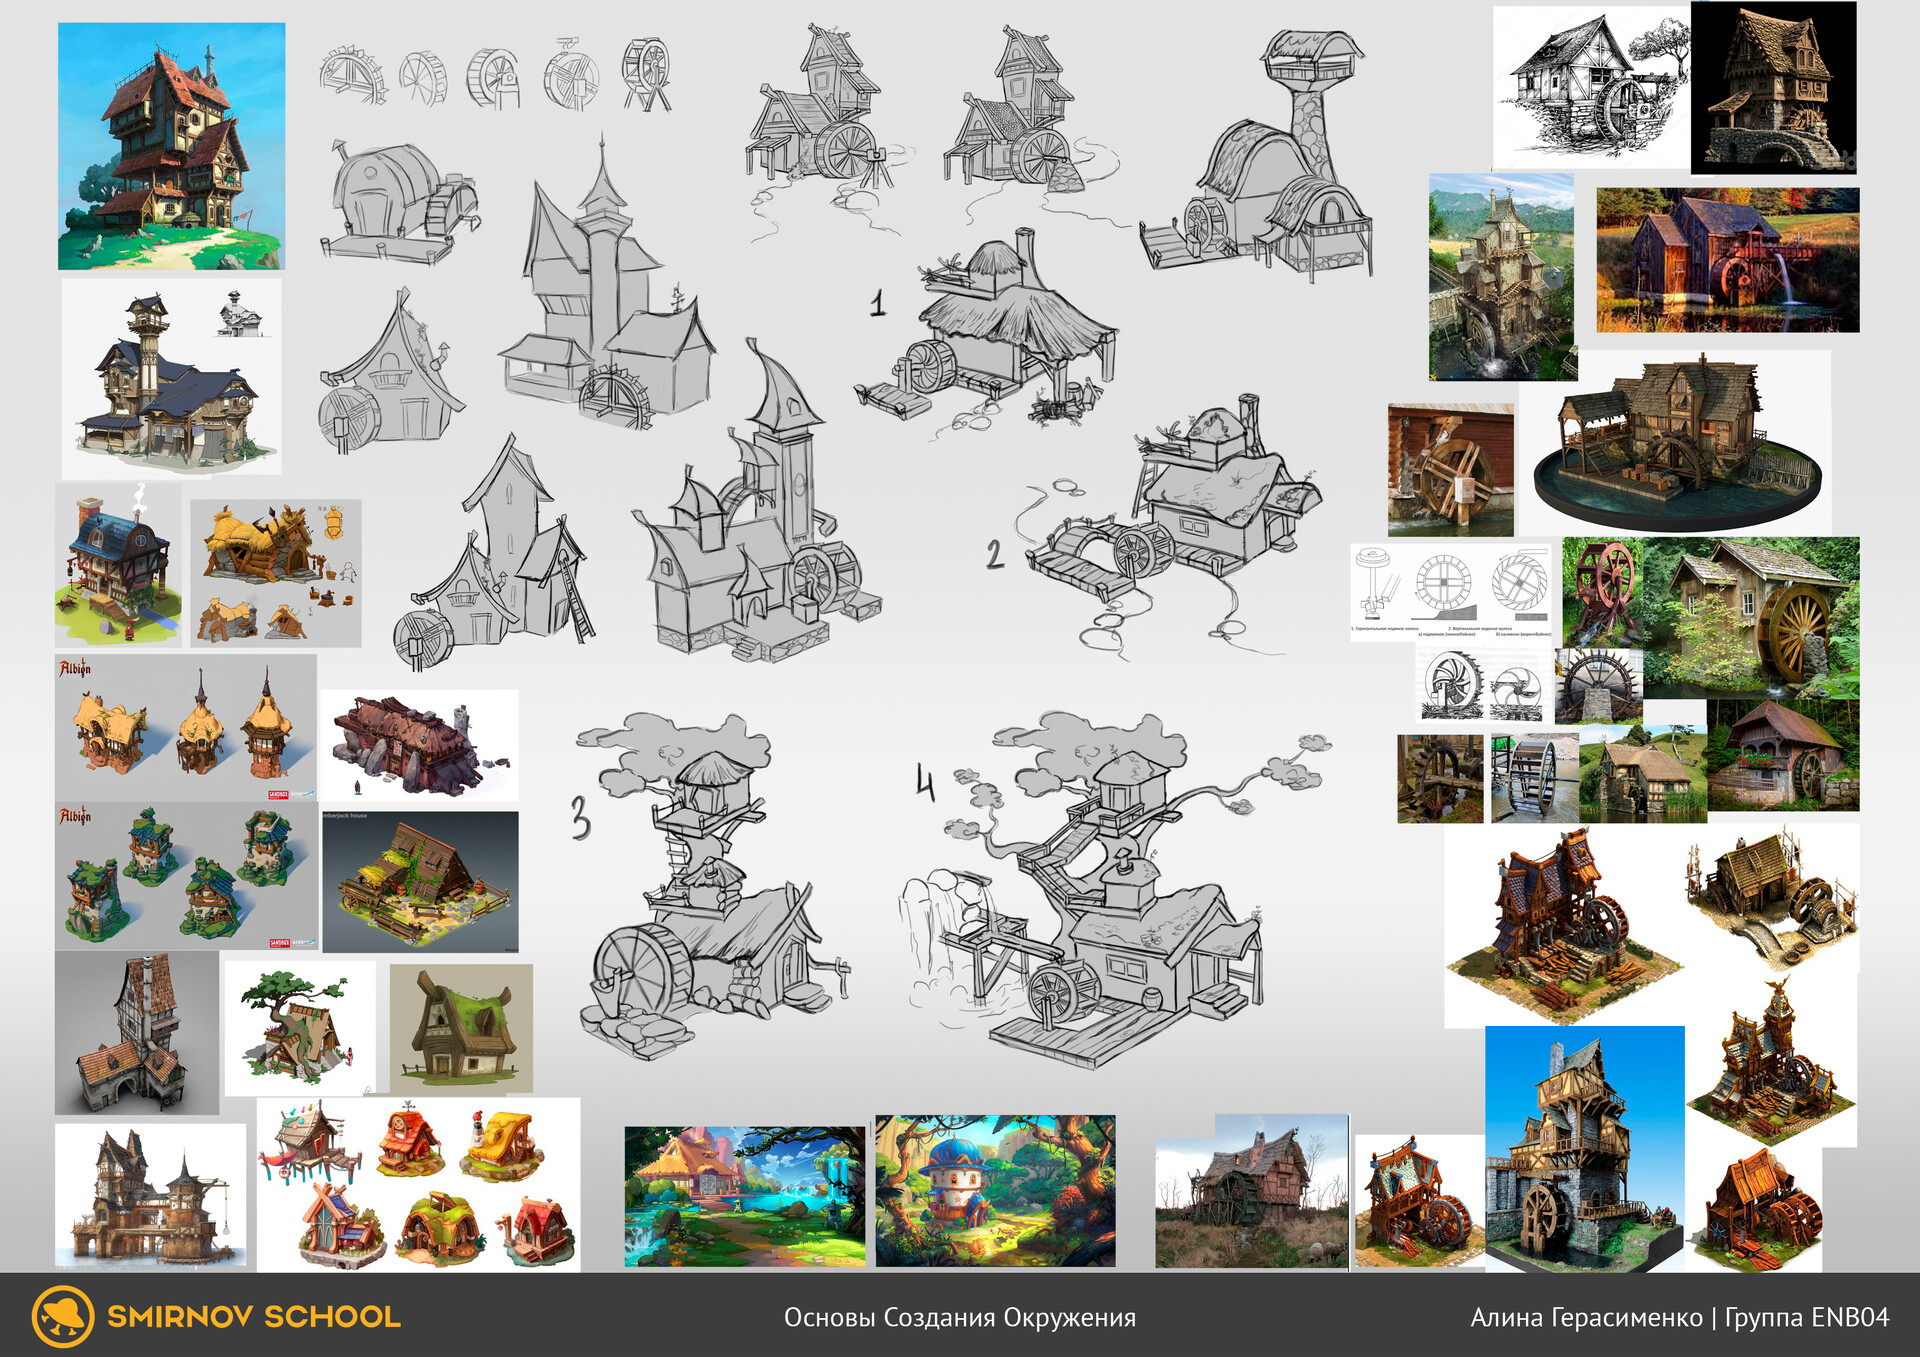This screenshot has width=1920, height=1357.
Task: Click the first small water wheel sketch
Action: (352, 75)
